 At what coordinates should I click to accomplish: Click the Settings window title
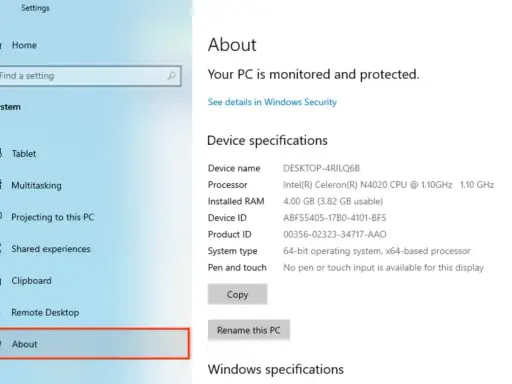pos(35,8)
